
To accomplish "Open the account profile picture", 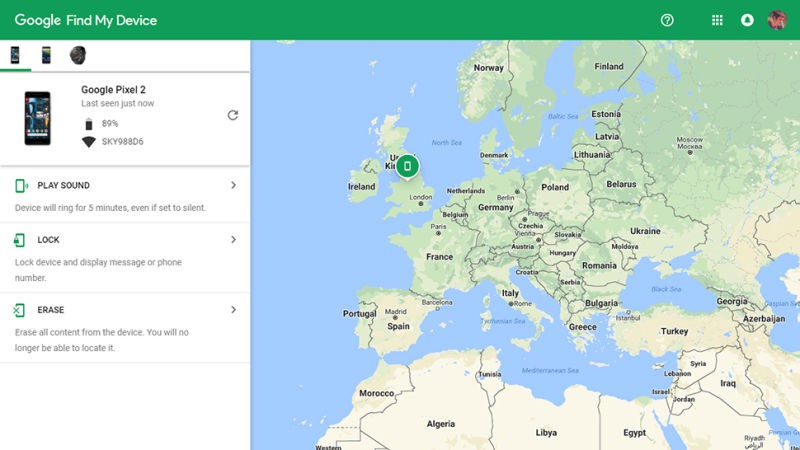I will point(777,20).
